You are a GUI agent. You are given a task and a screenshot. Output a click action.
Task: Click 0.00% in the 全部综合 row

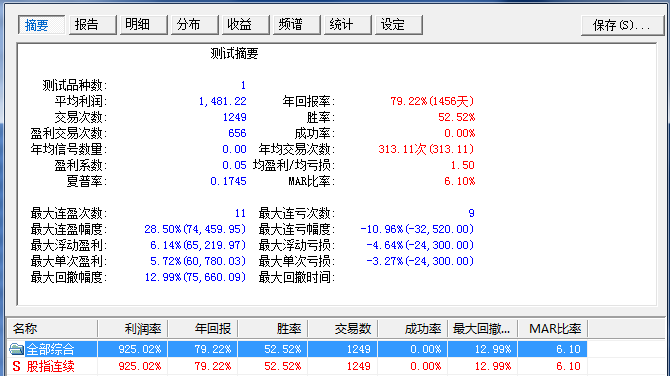coord(426,350)
